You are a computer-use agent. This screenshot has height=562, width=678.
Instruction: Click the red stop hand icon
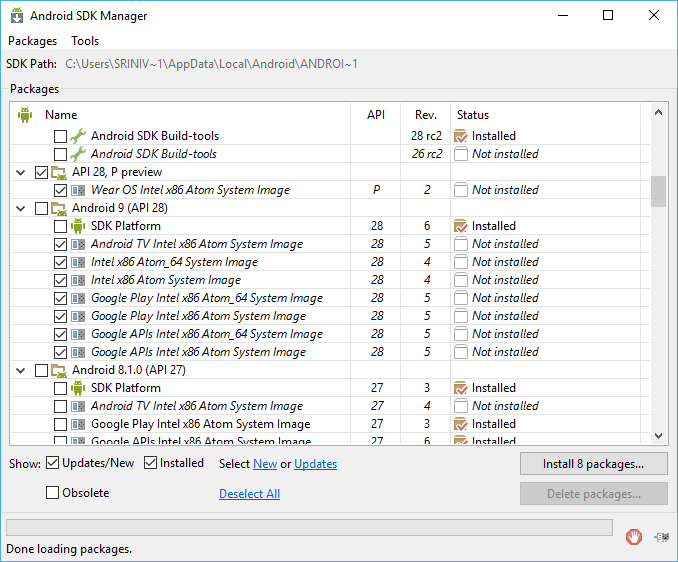pyautogui.click(x=633, y=537)
